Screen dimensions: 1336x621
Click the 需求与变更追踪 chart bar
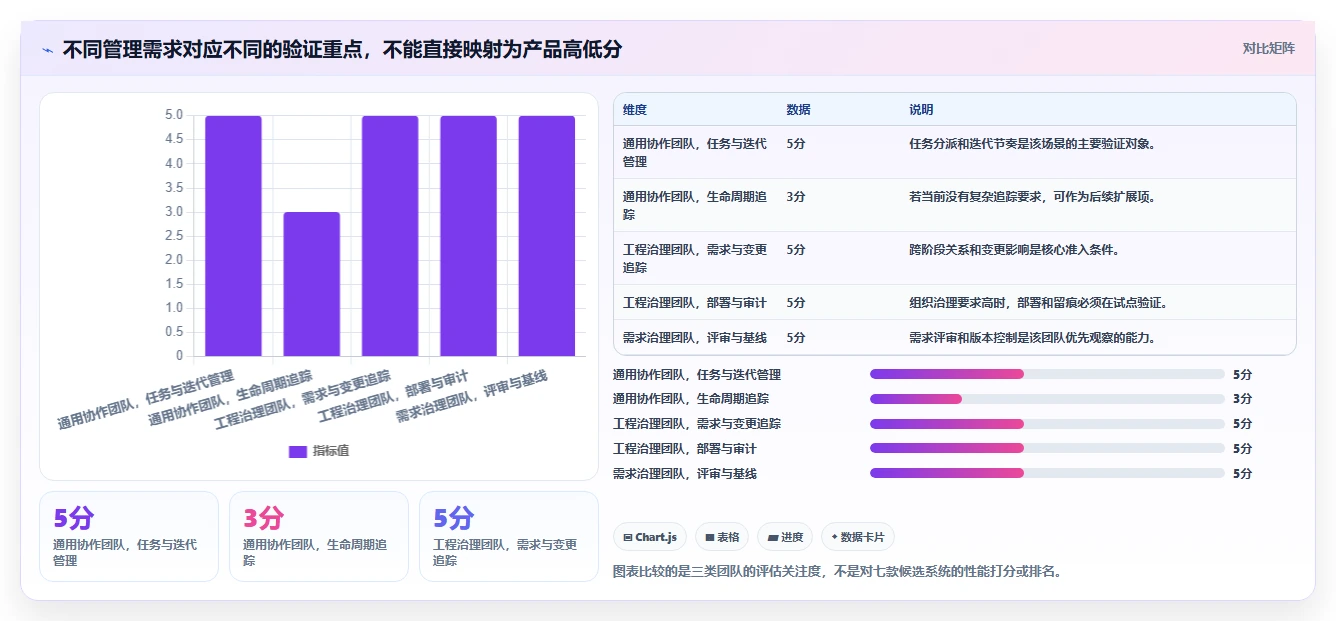[x=390, y=236]
